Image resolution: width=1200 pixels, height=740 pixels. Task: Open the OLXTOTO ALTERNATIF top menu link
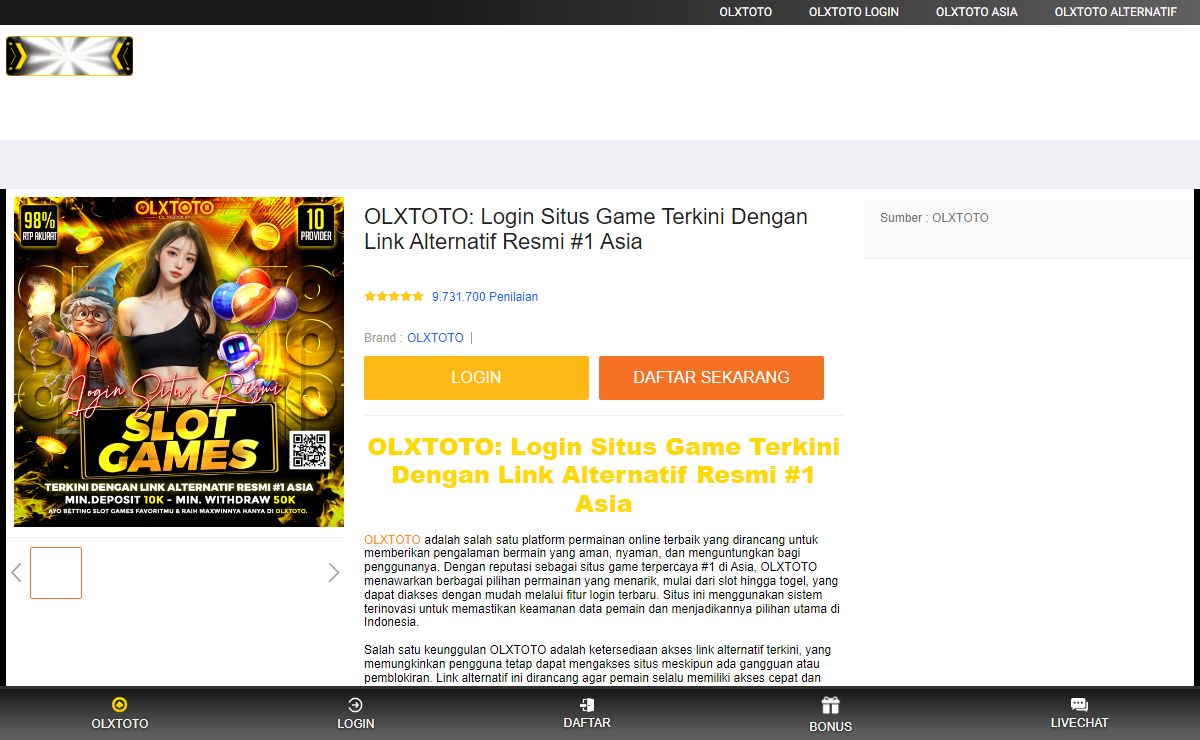pyautogui.click(x=1115, y=12)
